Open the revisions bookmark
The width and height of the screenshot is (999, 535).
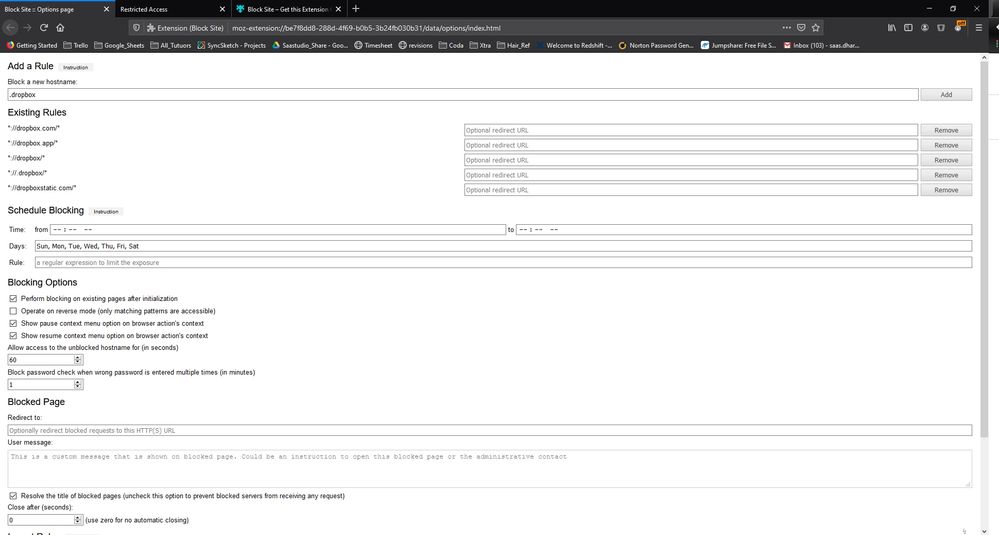[x=415, y=45]
